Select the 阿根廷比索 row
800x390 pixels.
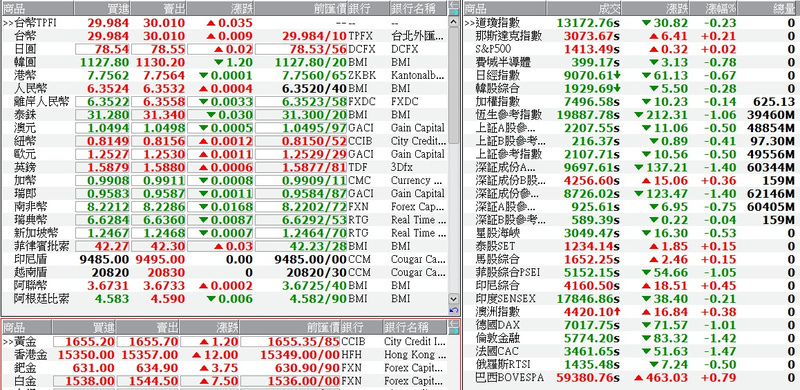(x=224, y=299)
